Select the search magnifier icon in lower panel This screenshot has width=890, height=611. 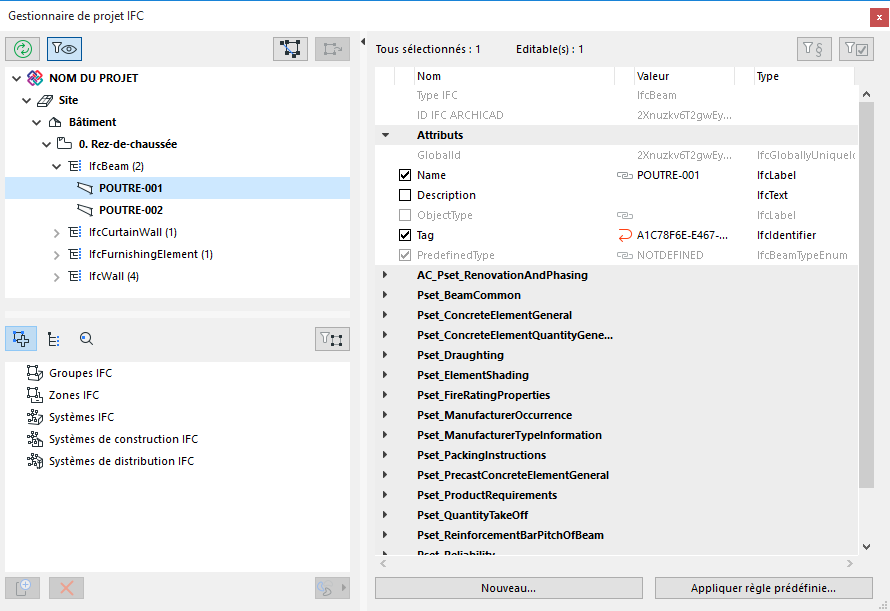[87, 339]
